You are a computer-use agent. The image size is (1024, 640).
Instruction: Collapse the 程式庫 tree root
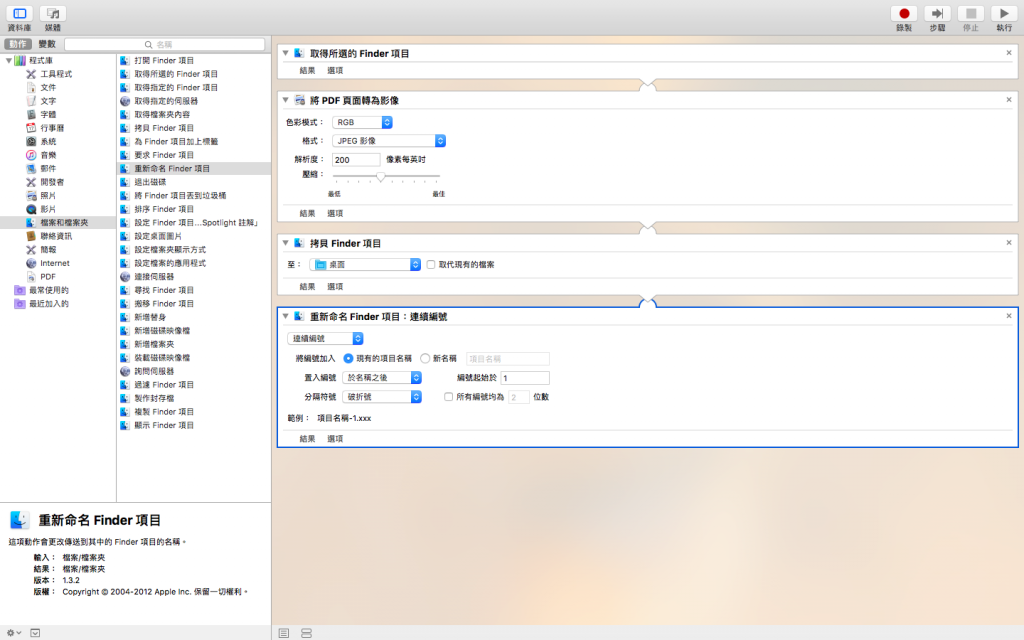(8, 60)
